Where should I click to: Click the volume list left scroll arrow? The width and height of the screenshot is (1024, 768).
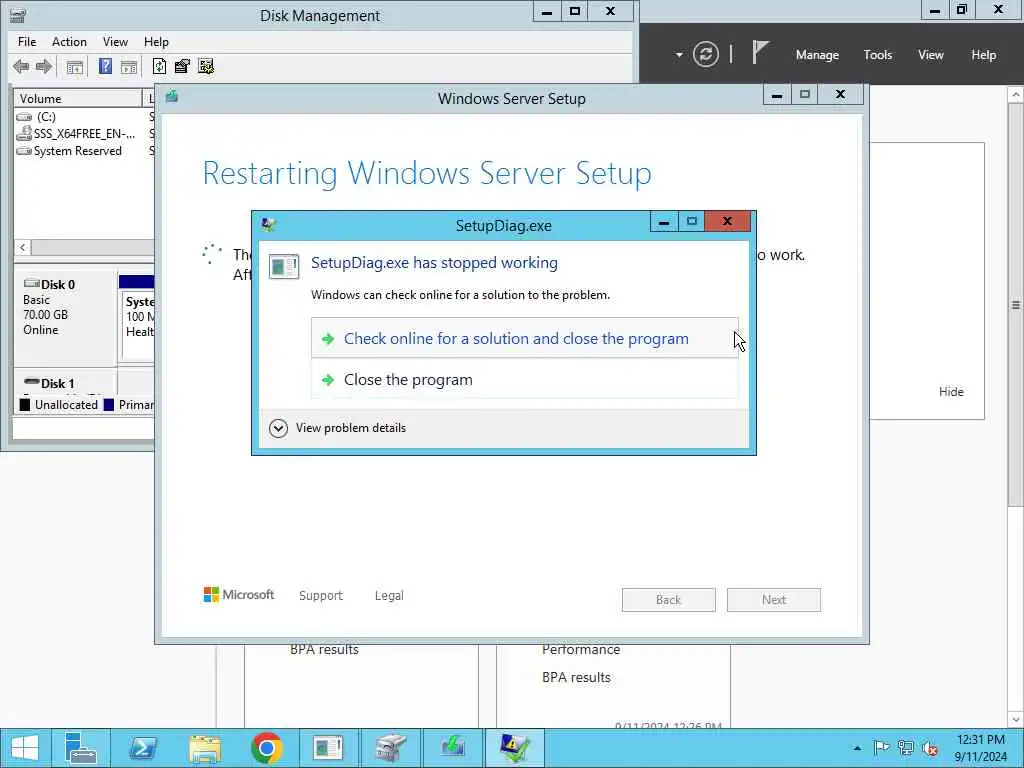(23, 248)
